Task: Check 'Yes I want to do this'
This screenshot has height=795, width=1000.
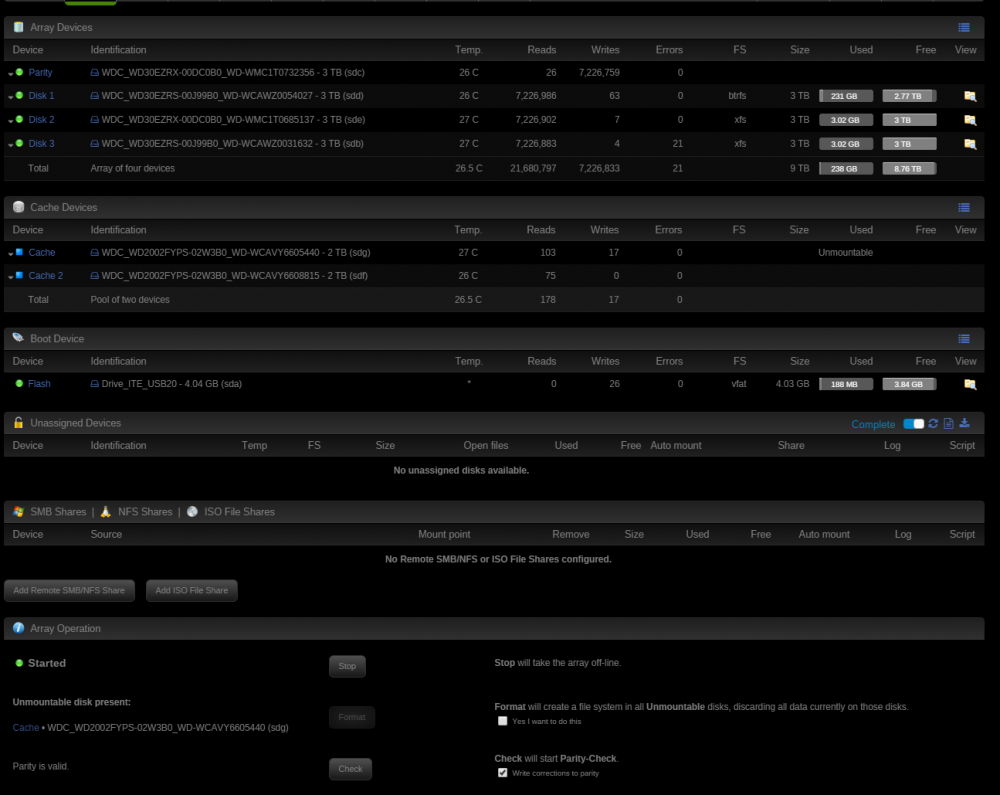Action: (503, 721)
